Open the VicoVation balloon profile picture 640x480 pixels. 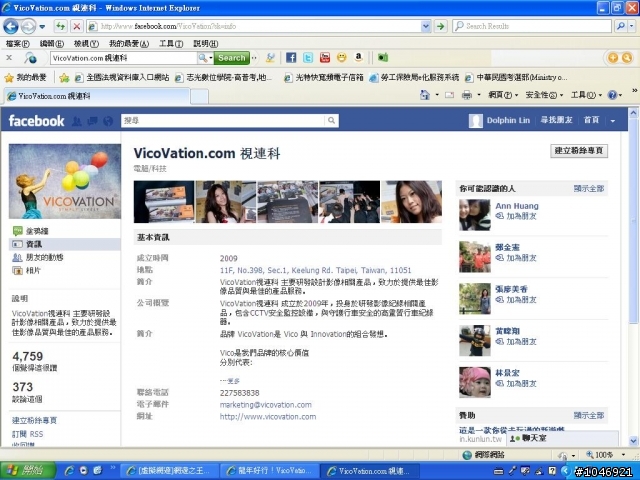65,181
